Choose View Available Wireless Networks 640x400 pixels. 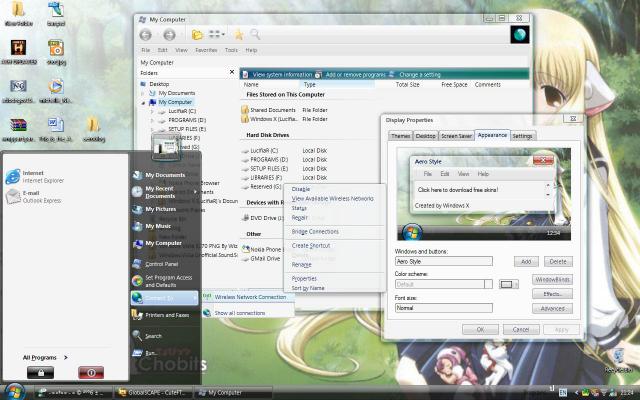(333, 198)
